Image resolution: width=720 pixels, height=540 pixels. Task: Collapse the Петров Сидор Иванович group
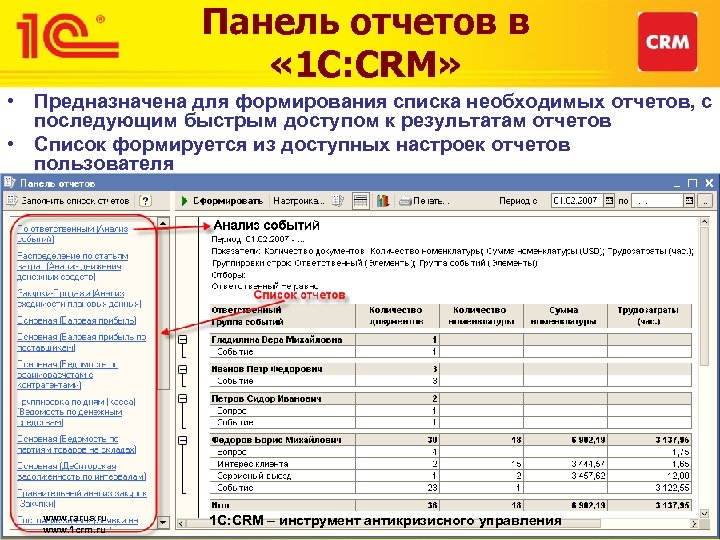[x=183, y=399]
